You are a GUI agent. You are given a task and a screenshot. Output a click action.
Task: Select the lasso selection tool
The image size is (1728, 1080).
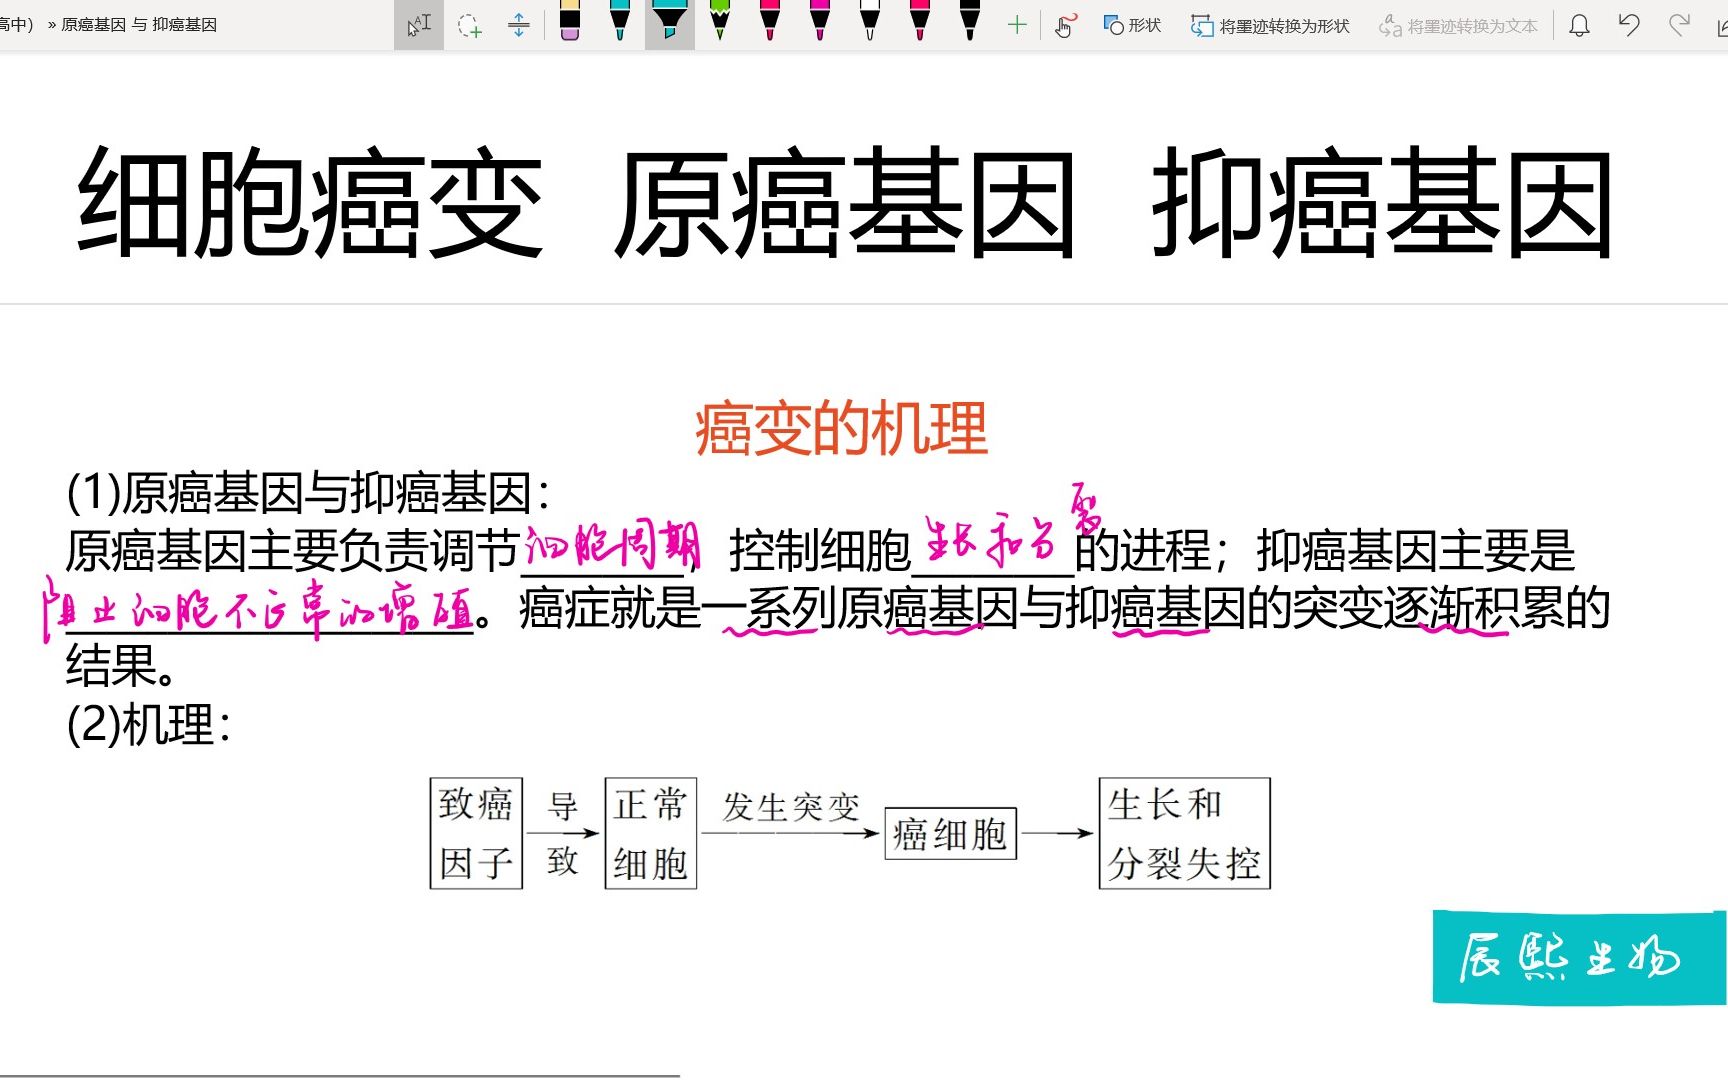click(470, 27)
